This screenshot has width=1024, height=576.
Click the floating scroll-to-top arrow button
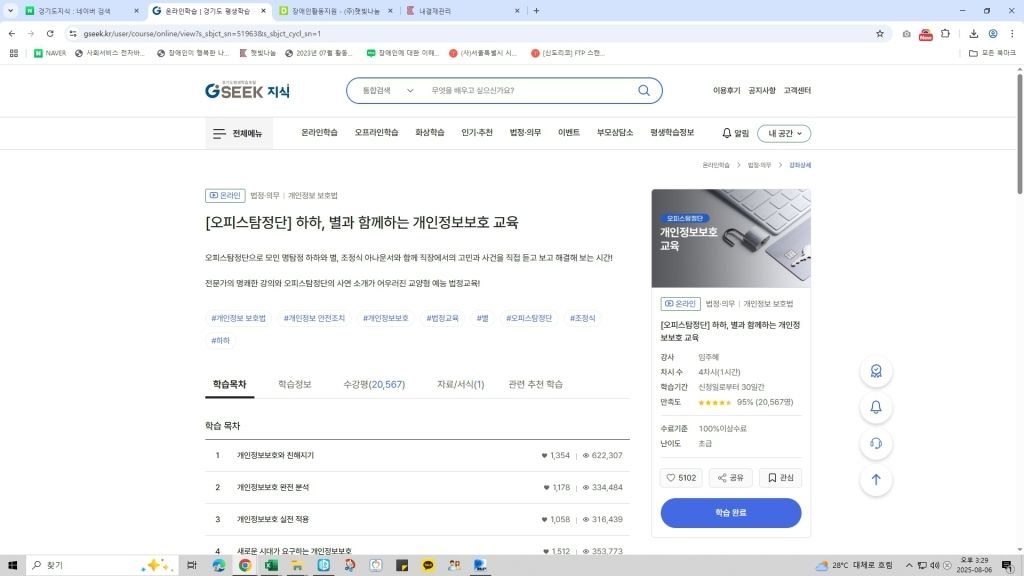[876, 479]
